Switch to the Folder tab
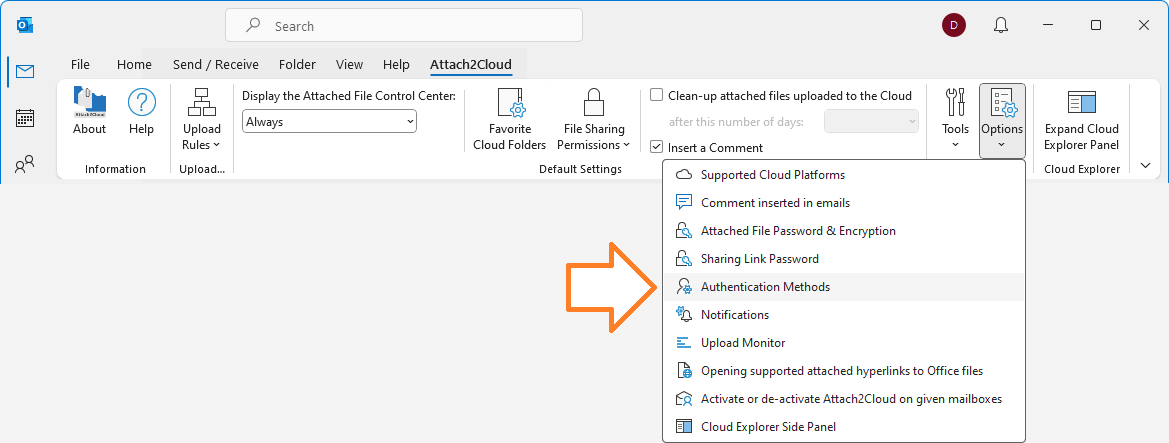 [x=297, y=65]
